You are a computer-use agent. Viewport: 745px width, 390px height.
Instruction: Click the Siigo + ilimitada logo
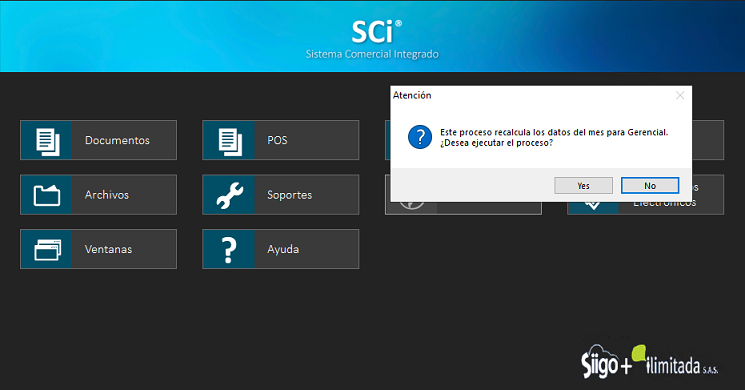point(649,361)
